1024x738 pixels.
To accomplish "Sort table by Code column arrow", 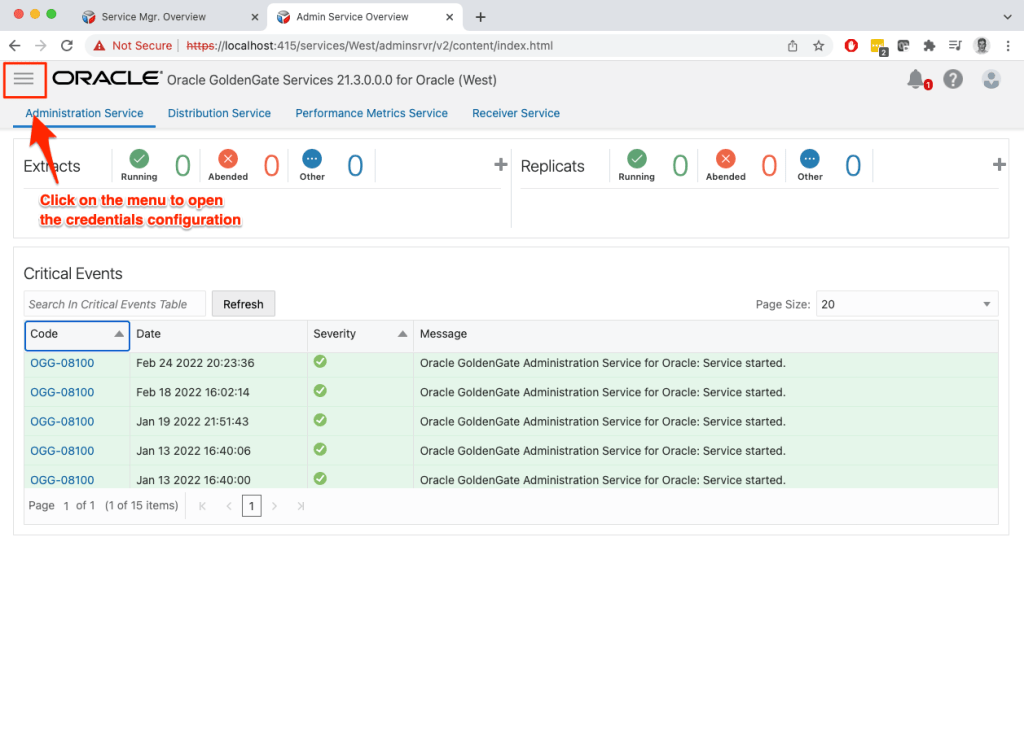I will click(x=119, y=334).
